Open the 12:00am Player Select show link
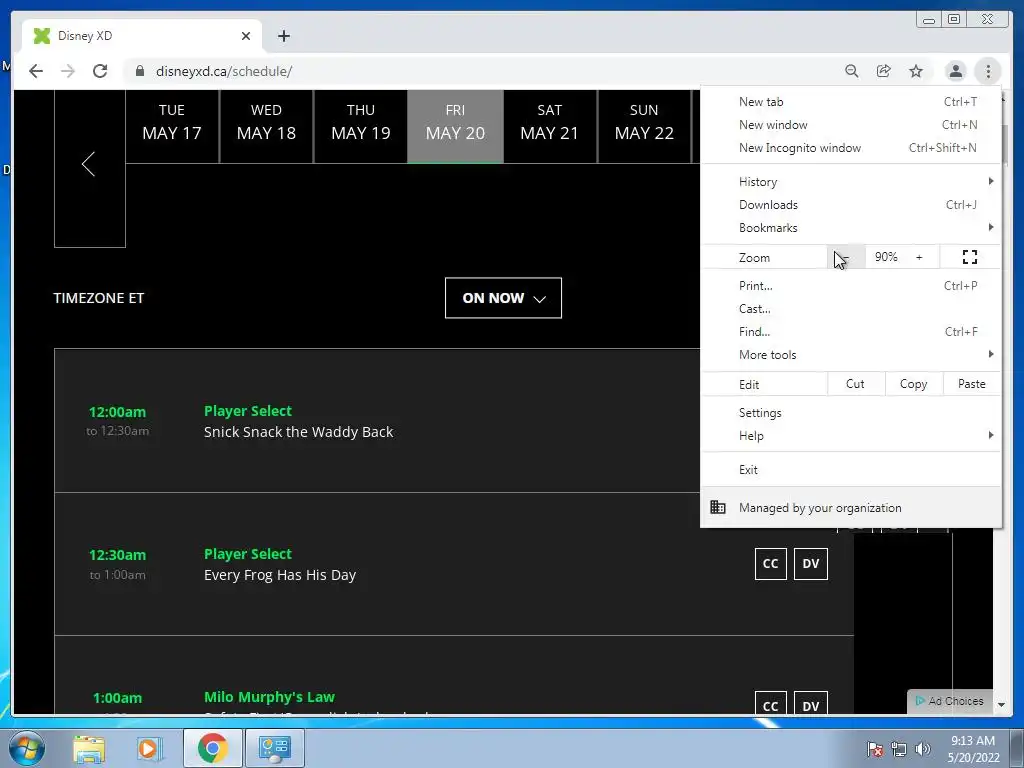The height and width of the screenshot is (768, 1024). pyautogui.click(x=248, y=411)
